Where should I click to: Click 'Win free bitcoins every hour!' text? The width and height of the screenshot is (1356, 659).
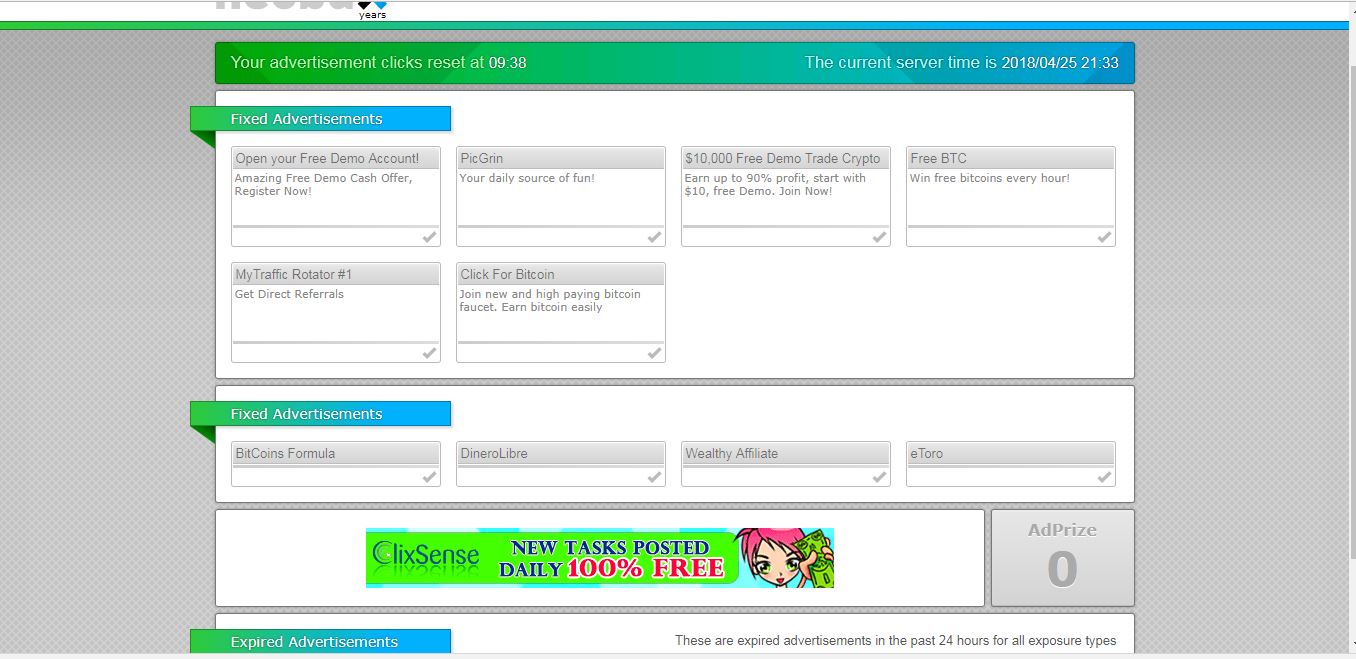(990, 178)
